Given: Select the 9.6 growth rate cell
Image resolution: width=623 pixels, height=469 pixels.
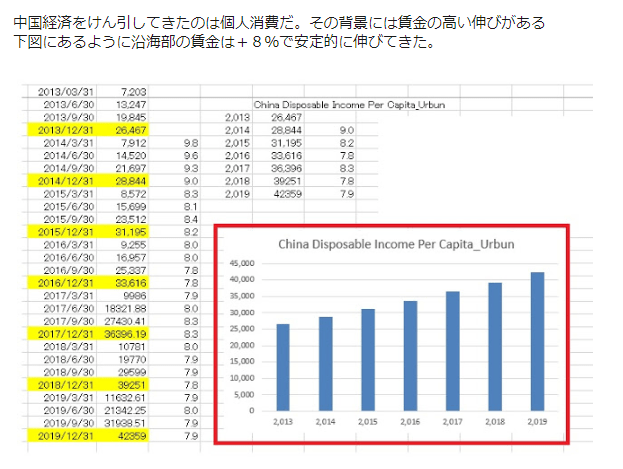Looking at the screenshot, I should [x=192, y=155].
